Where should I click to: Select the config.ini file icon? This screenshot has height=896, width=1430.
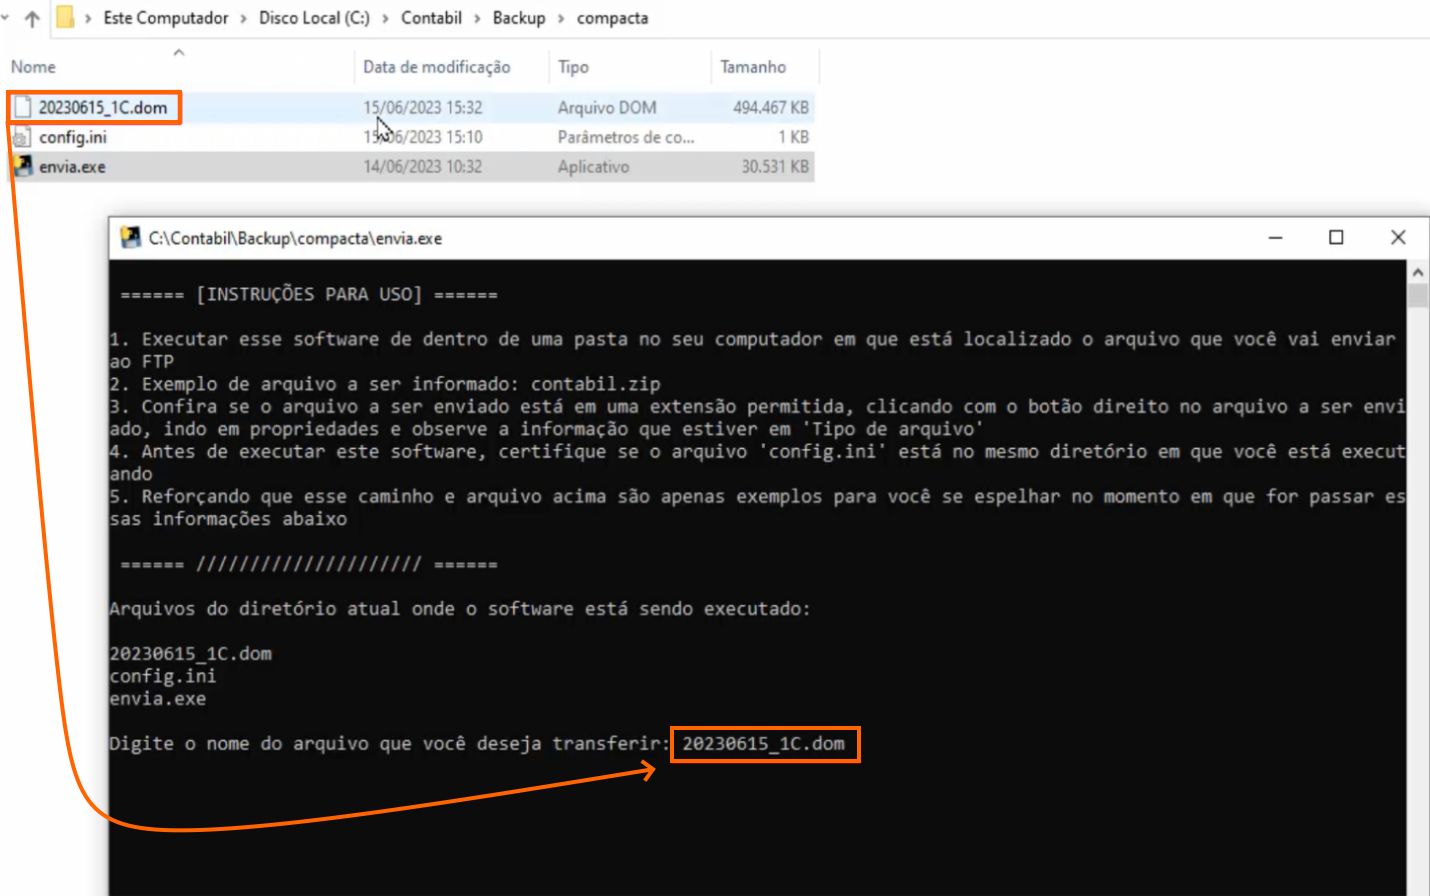point(22,137)
